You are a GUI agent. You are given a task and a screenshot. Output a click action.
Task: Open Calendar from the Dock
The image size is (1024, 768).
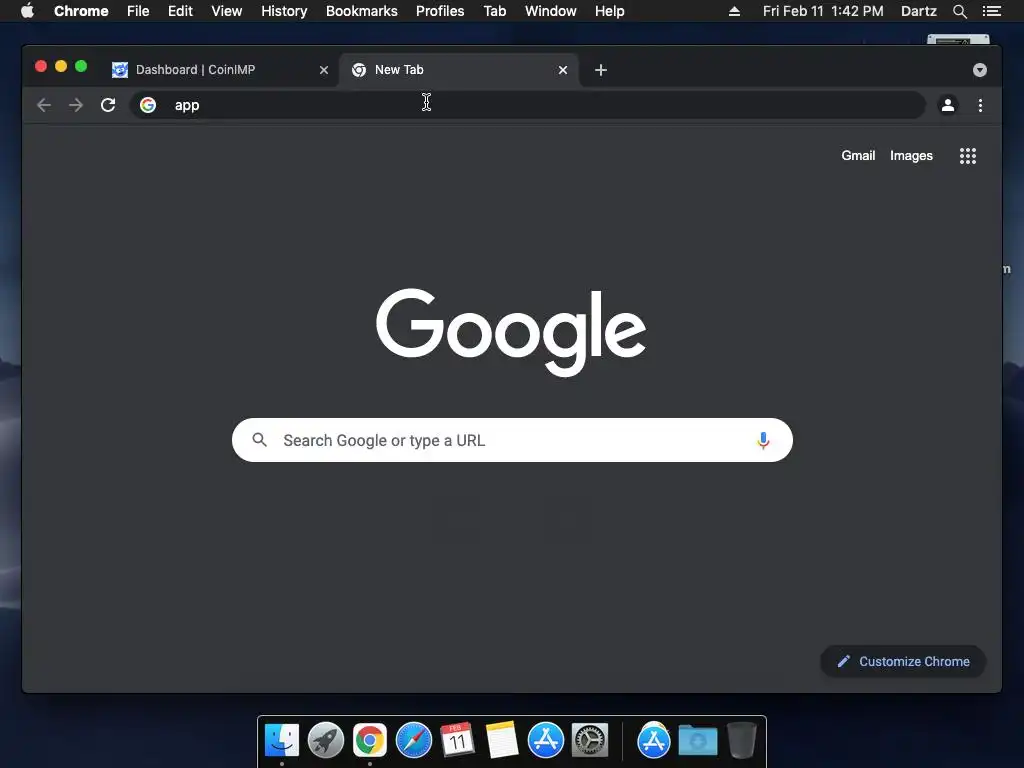click(457, 740)
